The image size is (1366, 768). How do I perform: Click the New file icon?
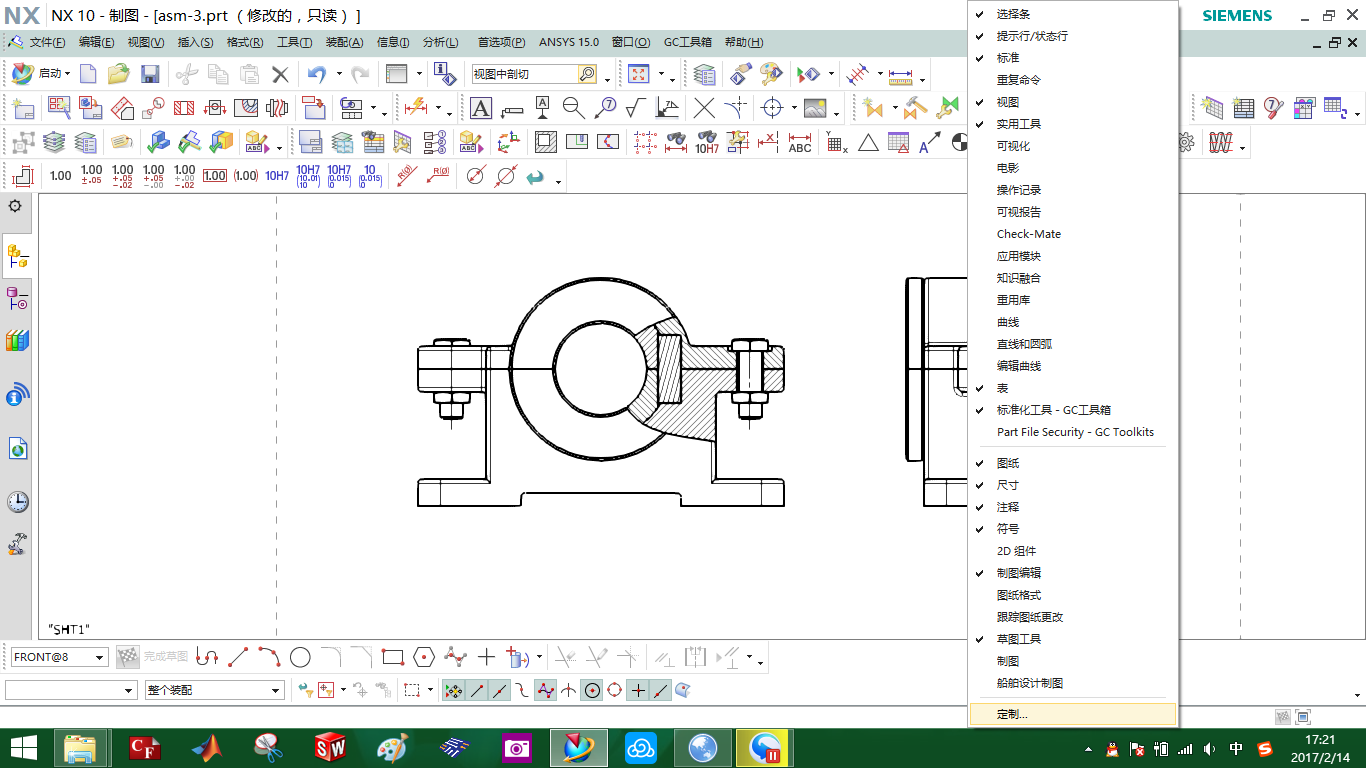coord(88,74)
